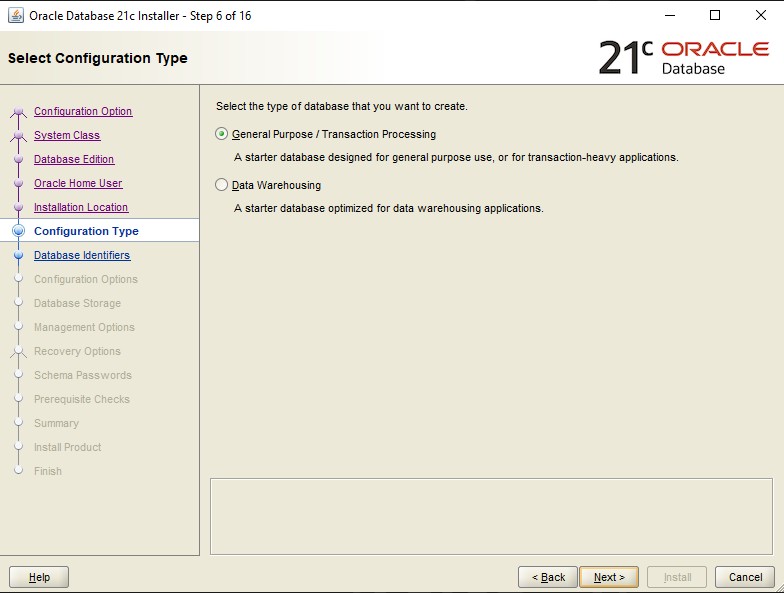Screen dimensions: 784x593
Task: Click the disabled Install button
Action: pyautogui.click(x=677, y=577)
